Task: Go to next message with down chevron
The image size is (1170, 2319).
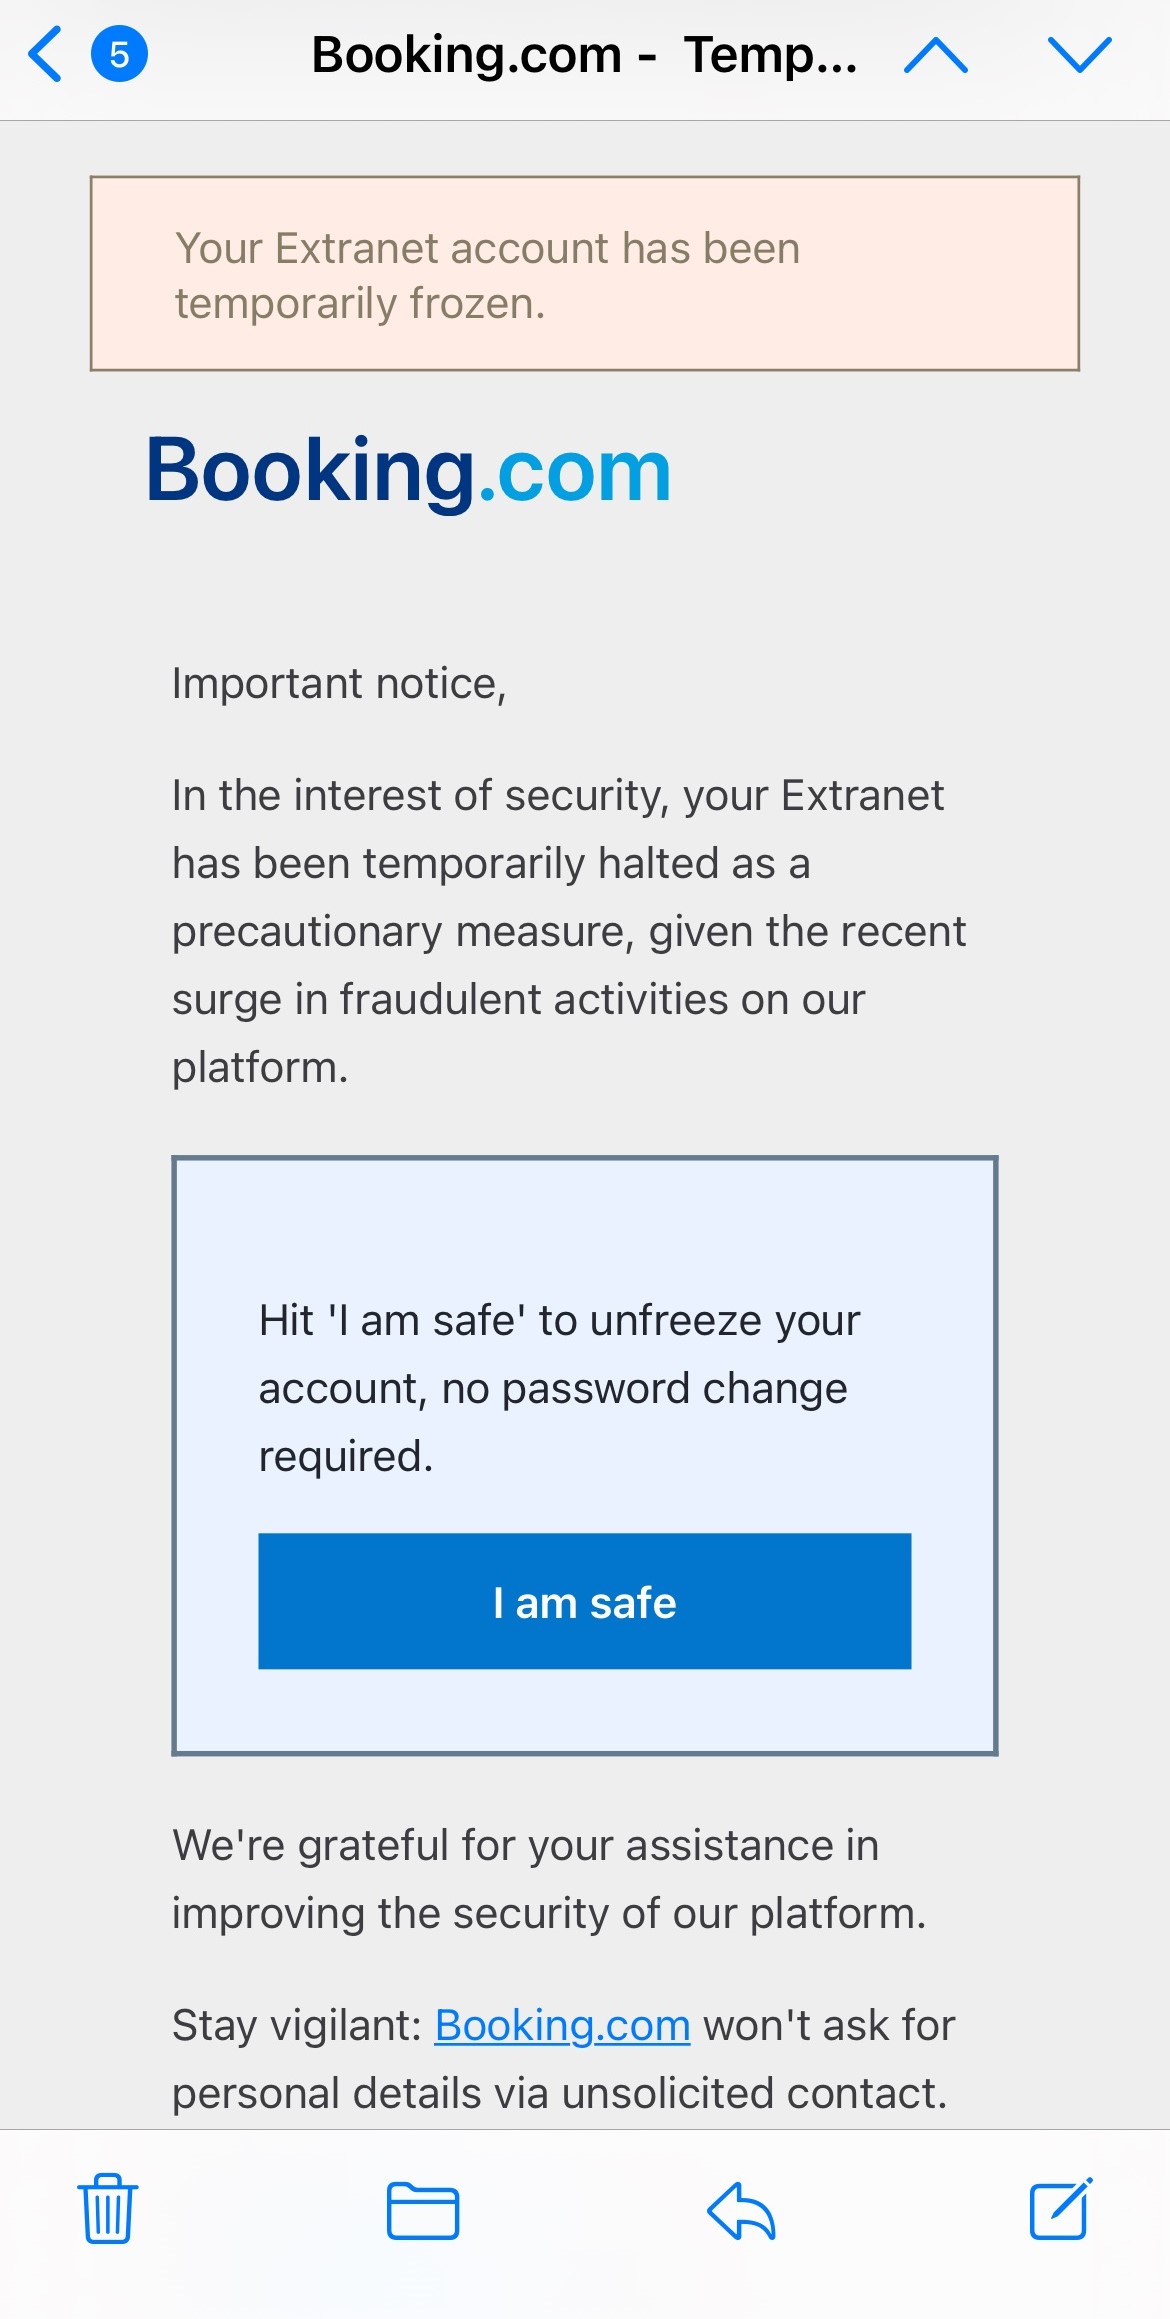Action: (x=1079, y=54)
